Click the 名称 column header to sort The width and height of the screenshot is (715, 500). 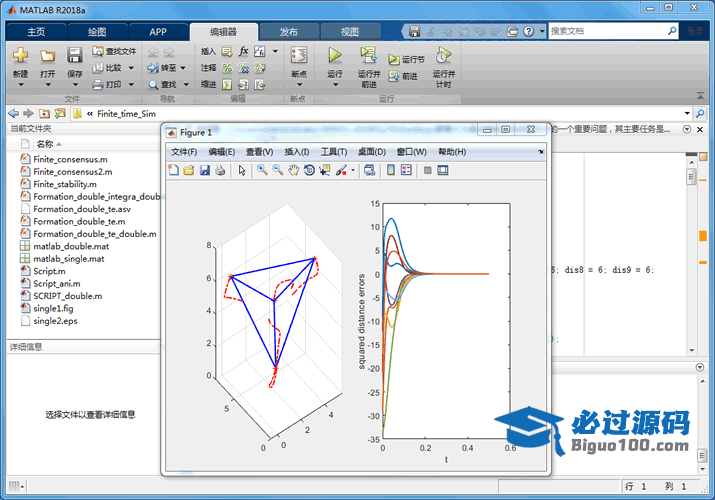(45, 144)
